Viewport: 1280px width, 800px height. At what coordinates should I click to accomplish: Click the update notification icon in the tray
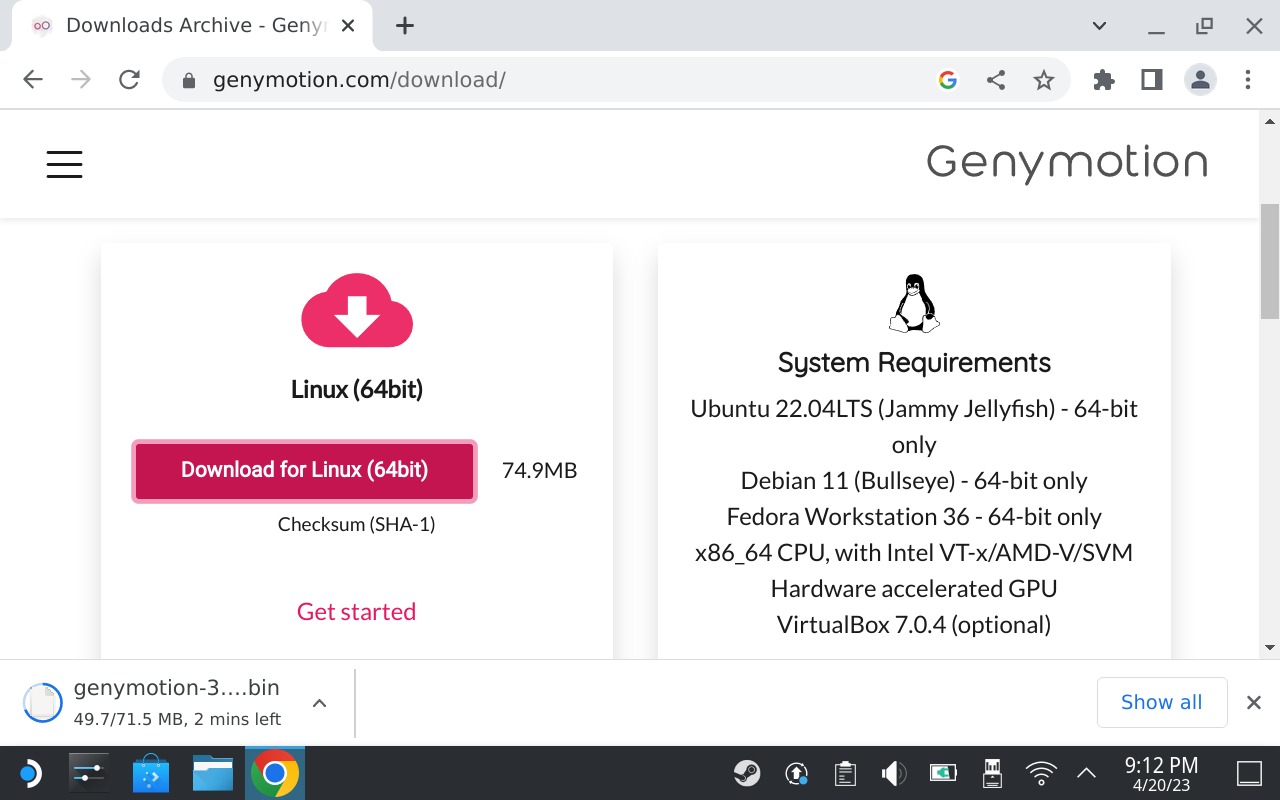(x=795, y=773)
